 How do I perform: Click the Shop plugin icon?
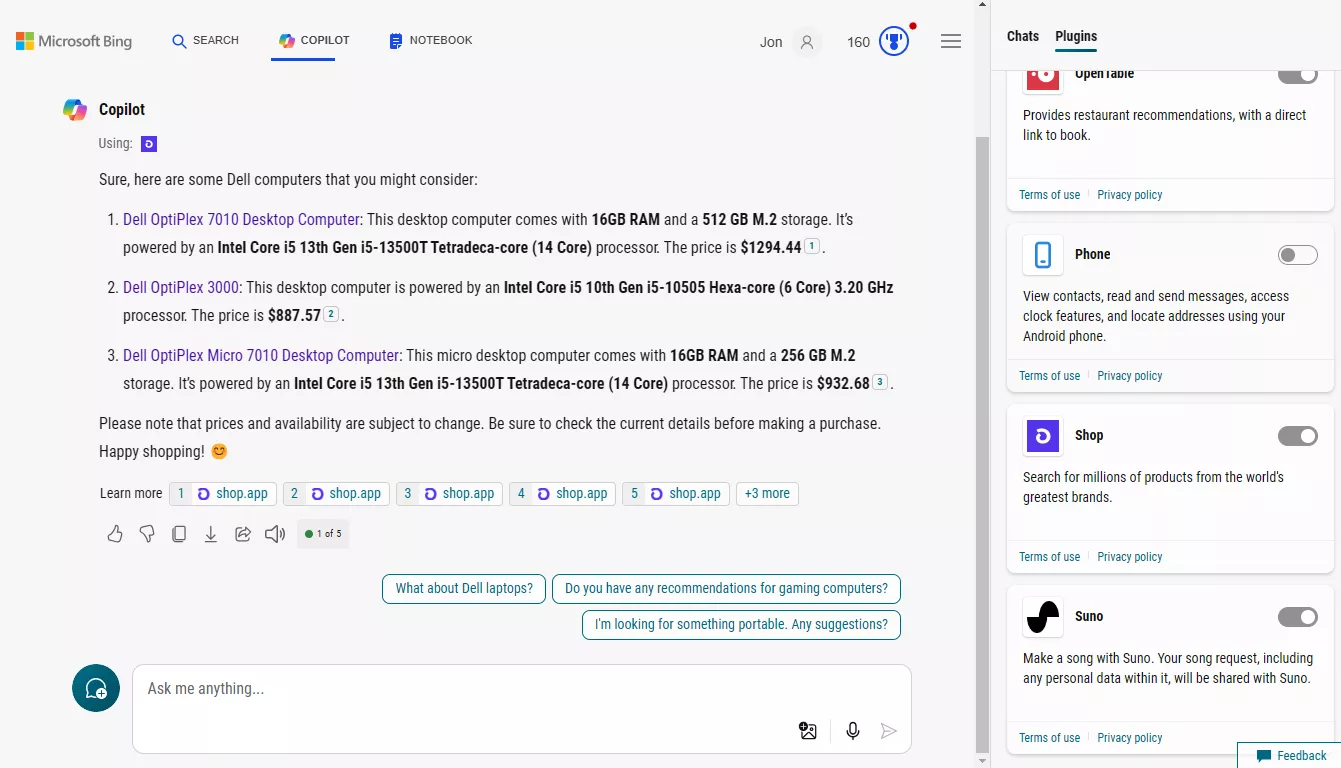[1043, 436]
